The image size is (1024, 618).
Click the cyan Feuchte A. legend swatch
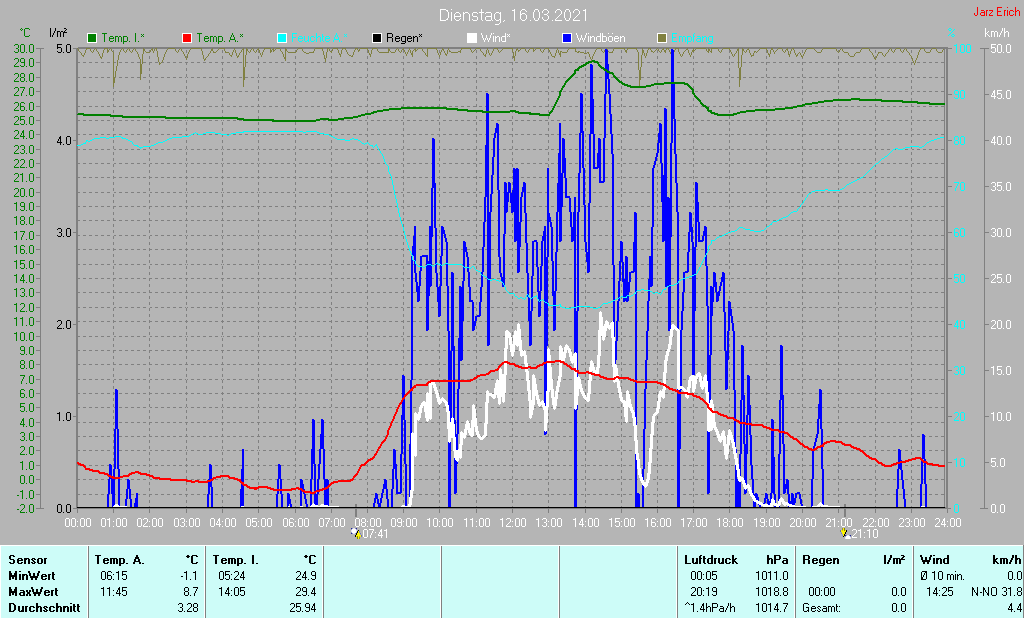click(281, 38)
